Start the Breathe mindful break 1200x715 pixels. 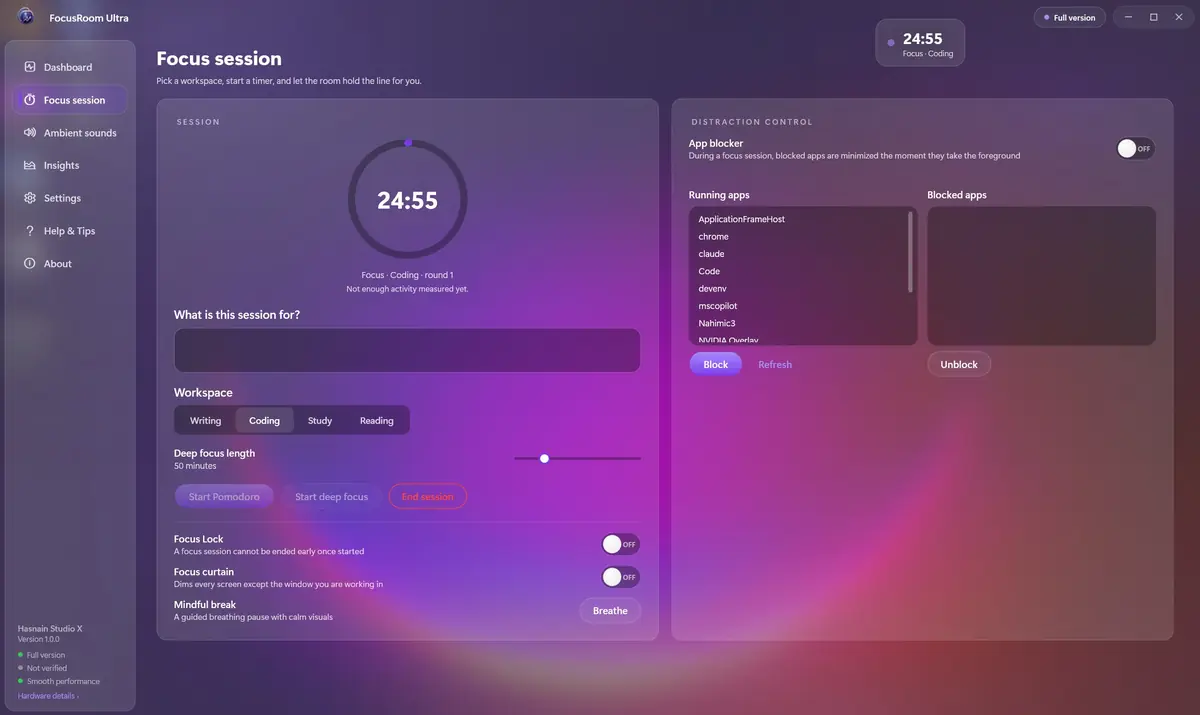(x=610, y=611)
